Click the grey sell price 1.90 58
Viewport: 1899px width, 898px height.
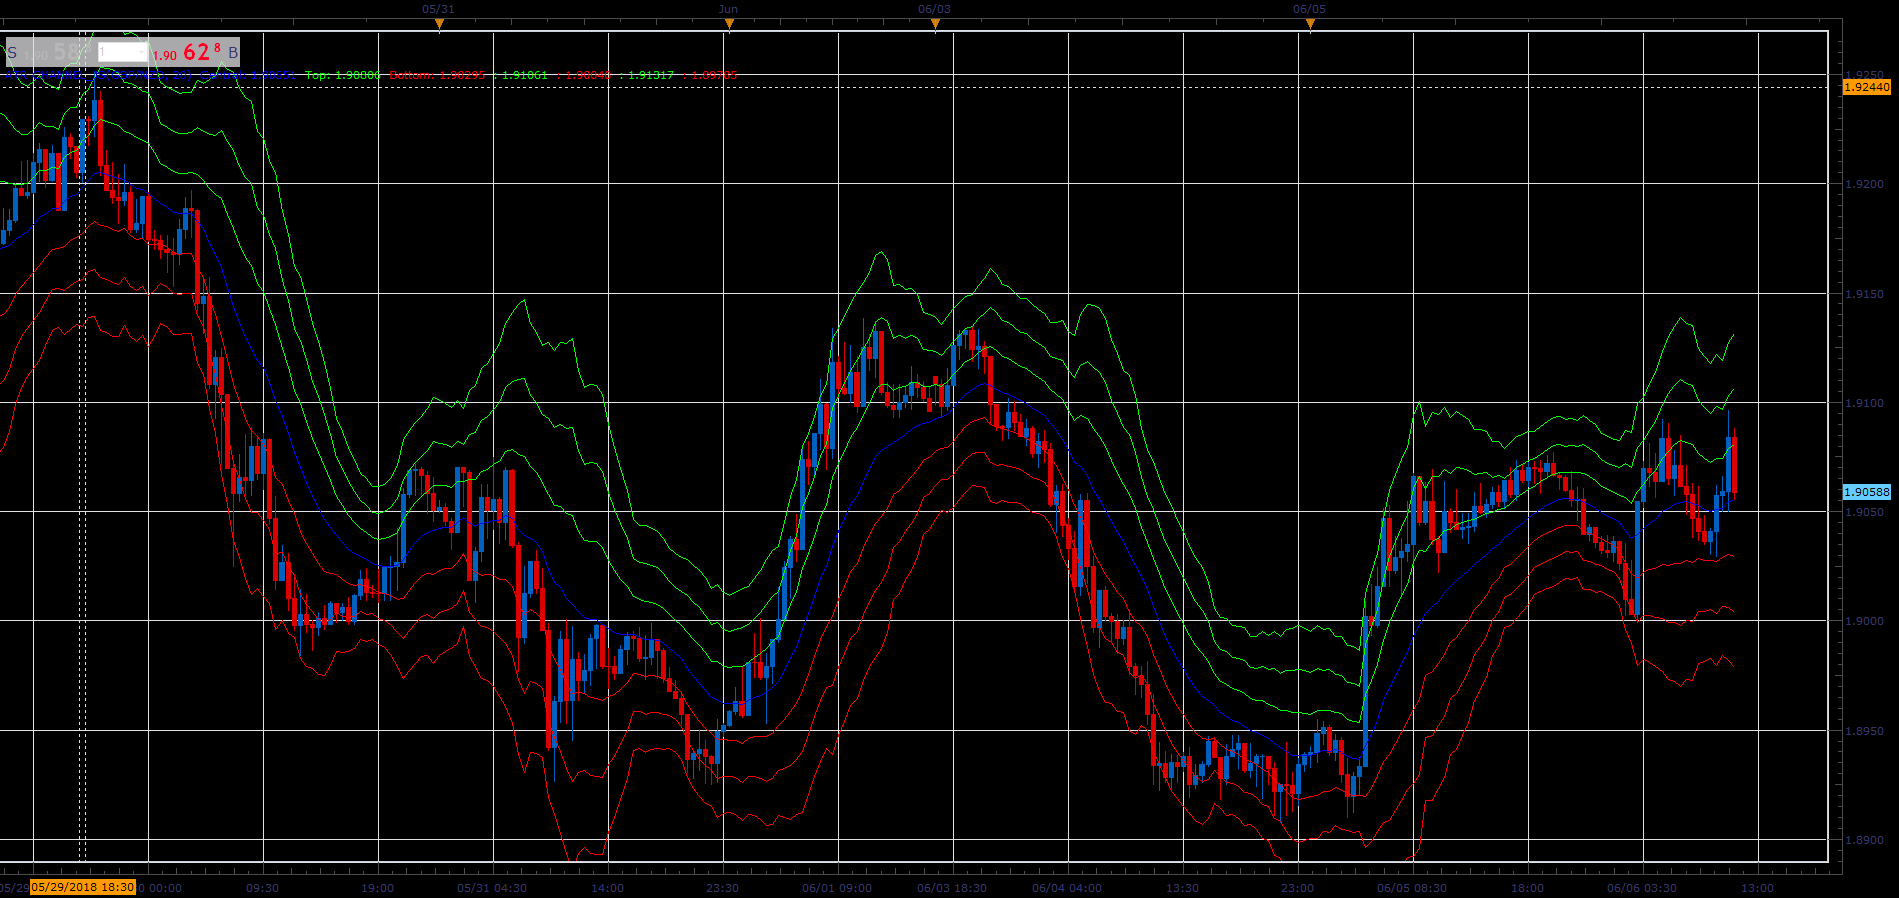(58, 53)
